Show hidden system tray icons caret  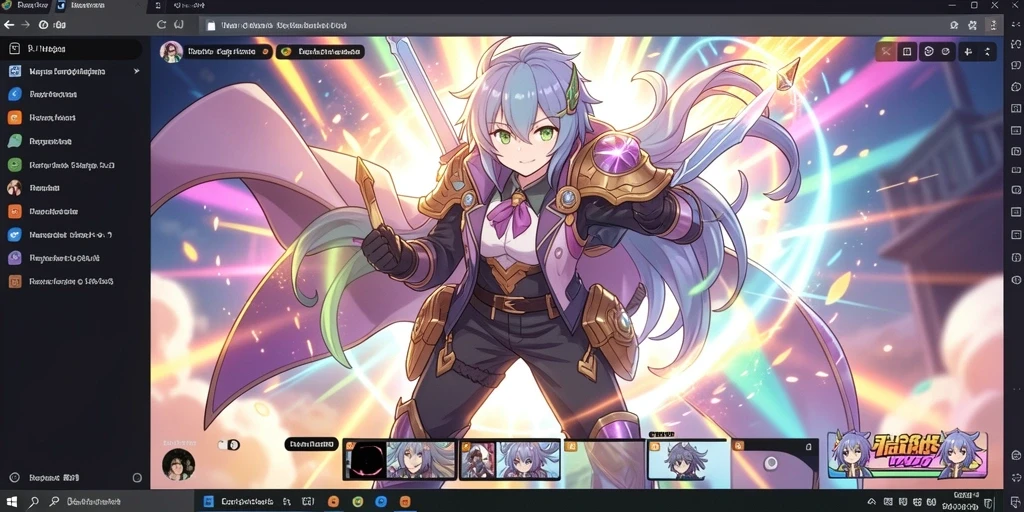[871, 502]
